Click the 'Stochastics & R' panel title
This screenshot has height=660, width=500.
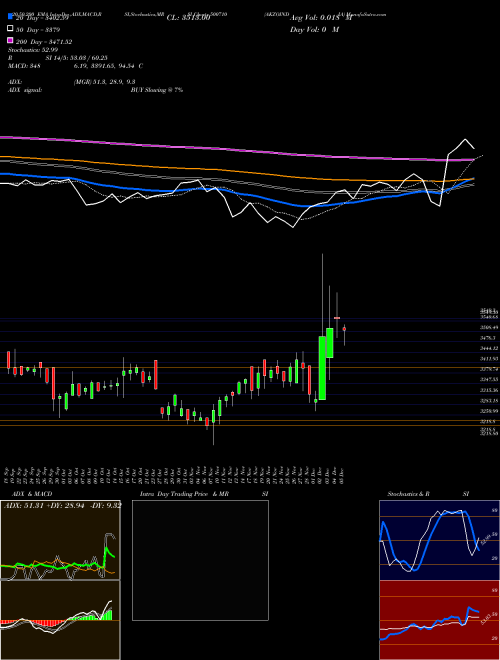click(x=408, y=494)
